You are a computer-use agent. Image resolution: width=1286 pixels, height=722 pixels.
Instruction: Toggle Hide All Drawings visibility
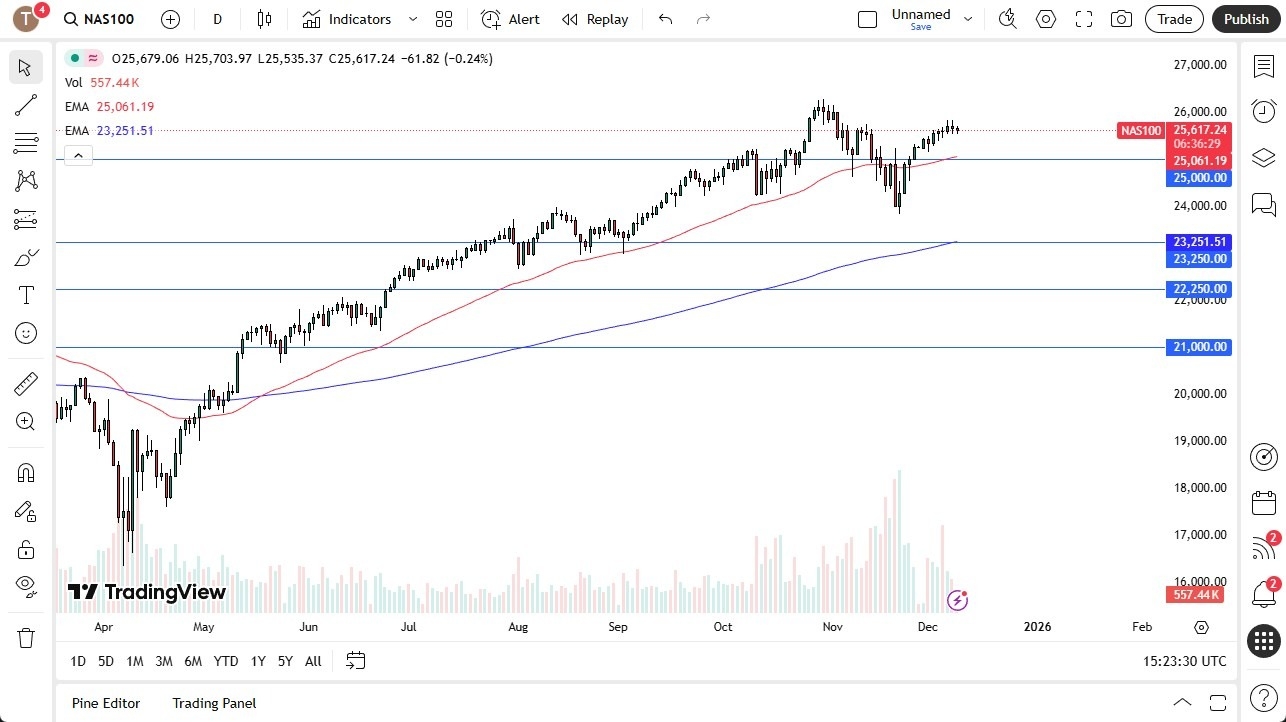[x=26, y=586]
